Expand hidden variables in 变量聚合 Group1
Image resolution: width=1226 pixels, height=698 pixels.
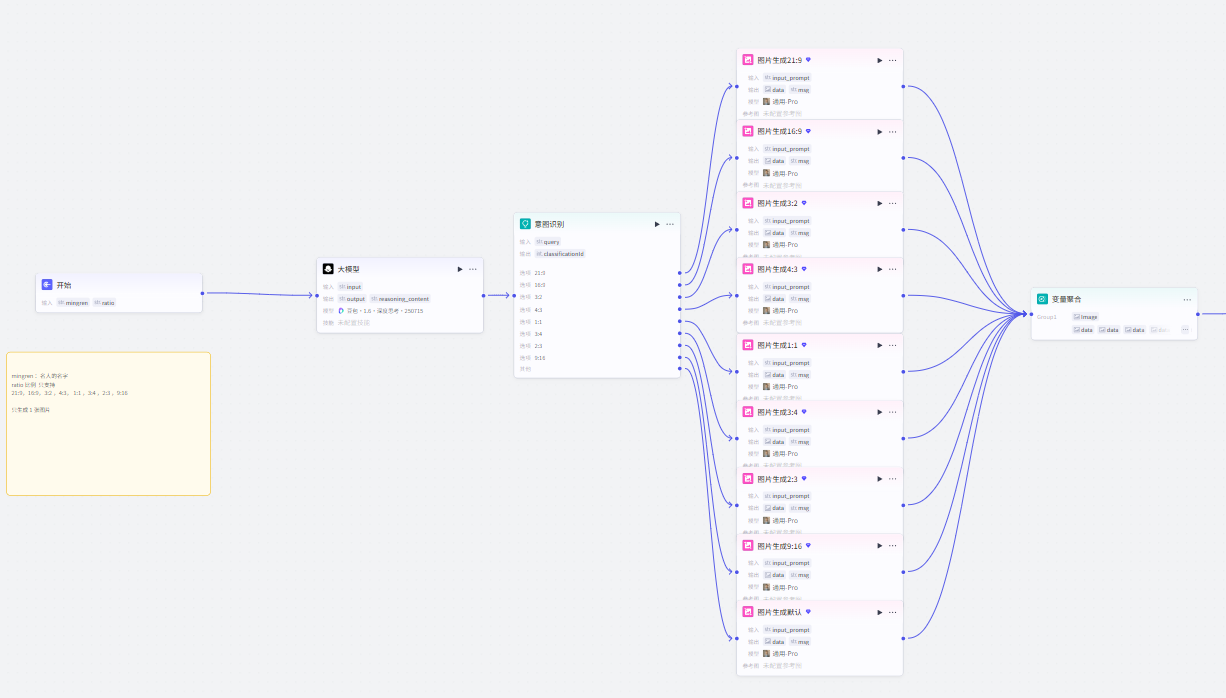[x=1185, y=329]
